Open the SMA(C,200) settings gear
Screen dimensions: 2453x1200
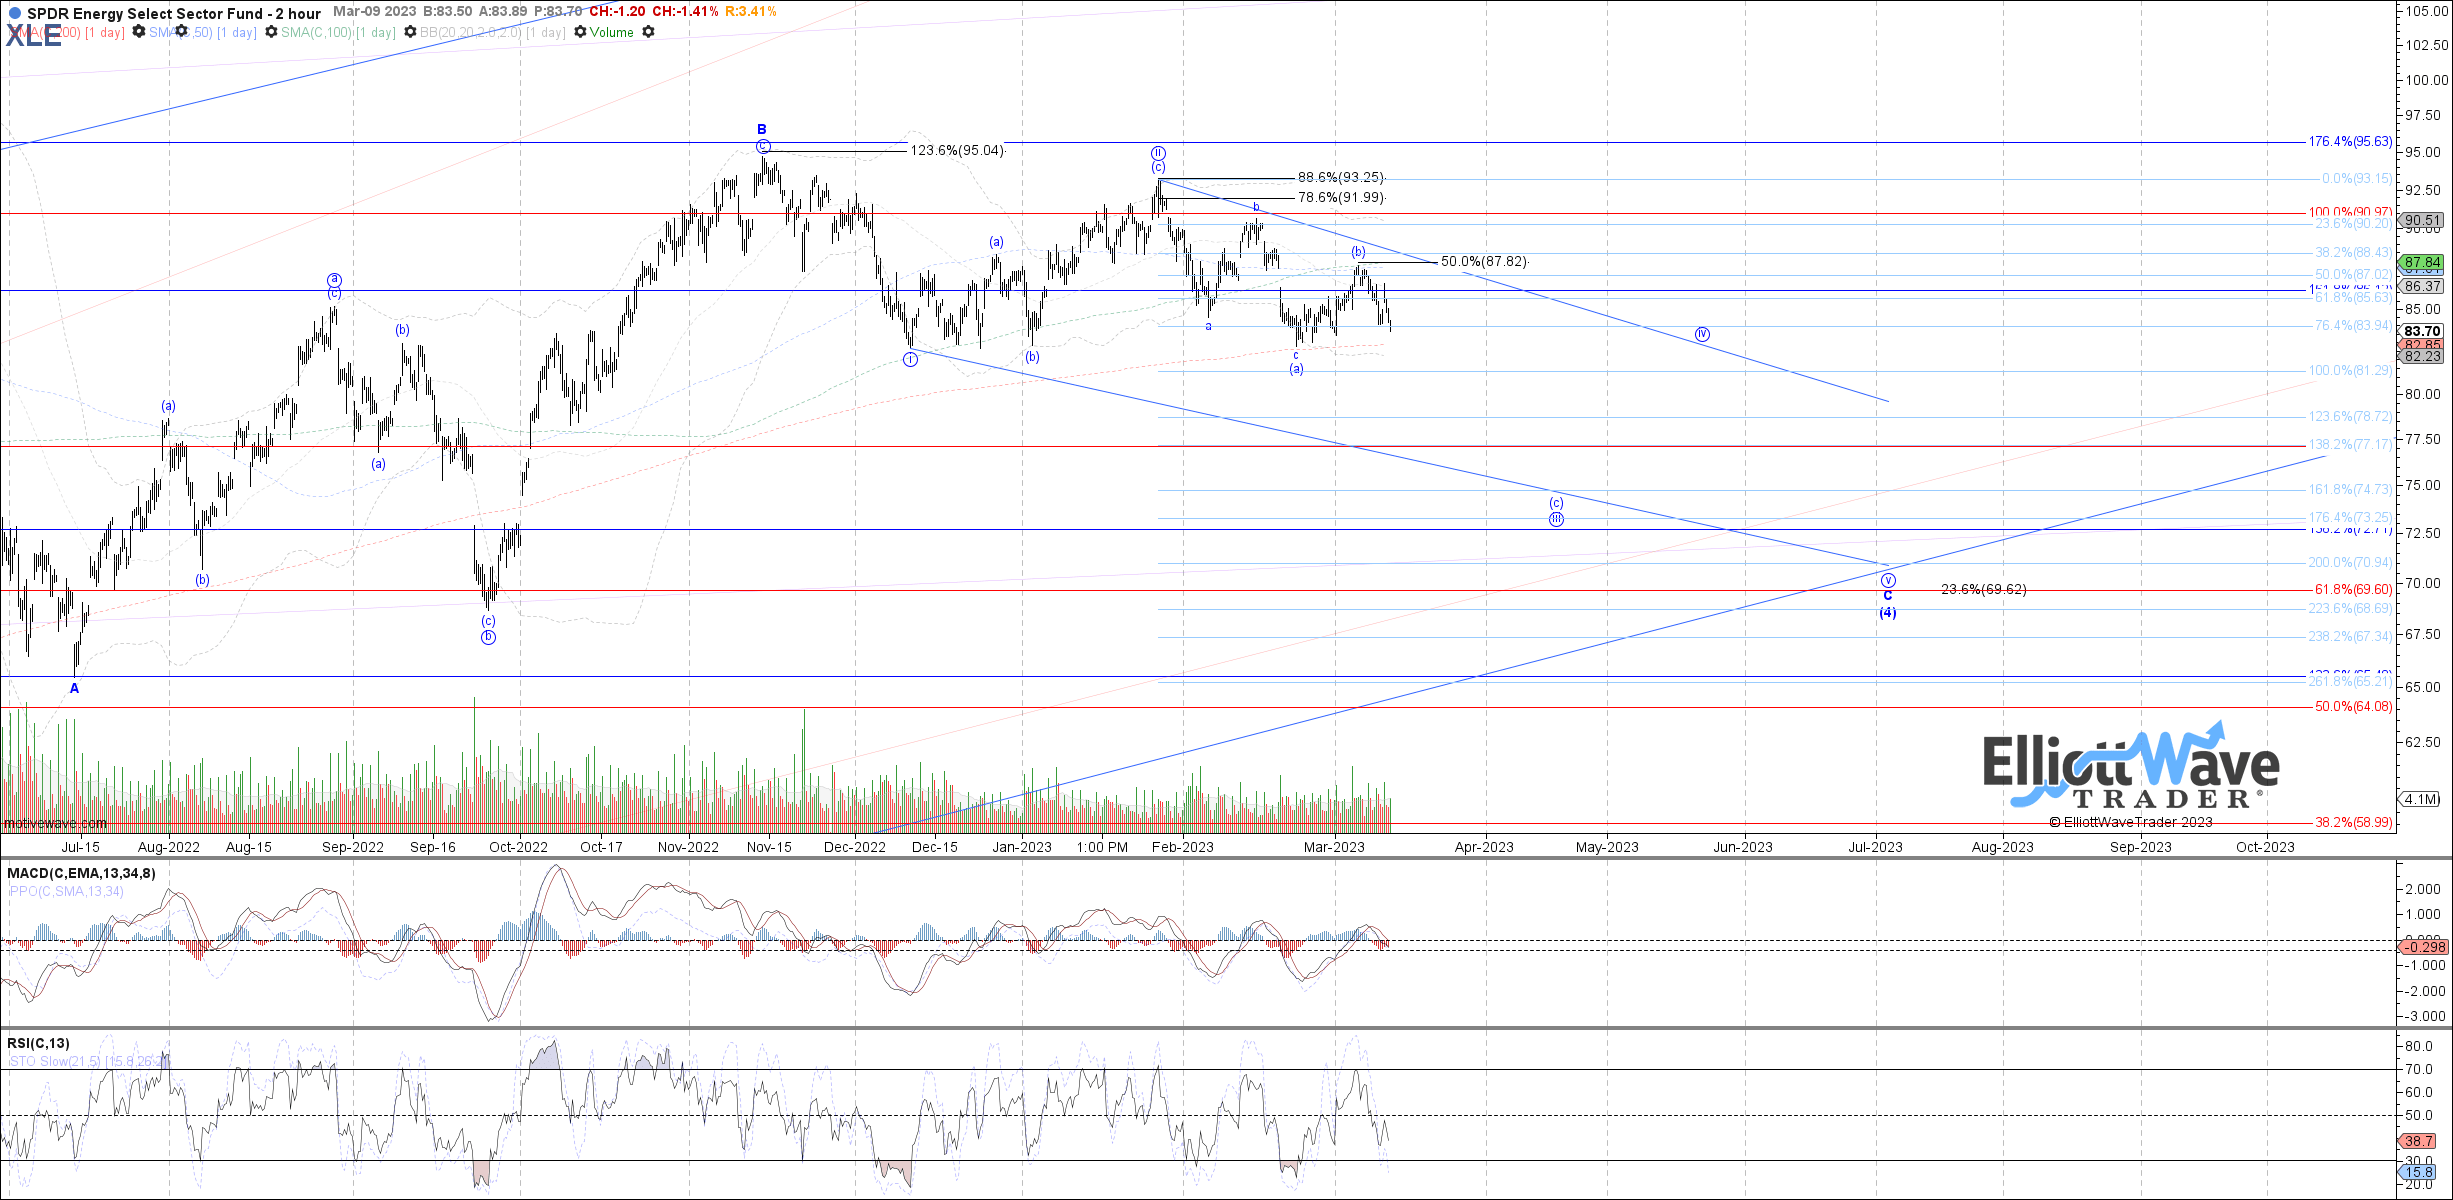pos(139,32)
